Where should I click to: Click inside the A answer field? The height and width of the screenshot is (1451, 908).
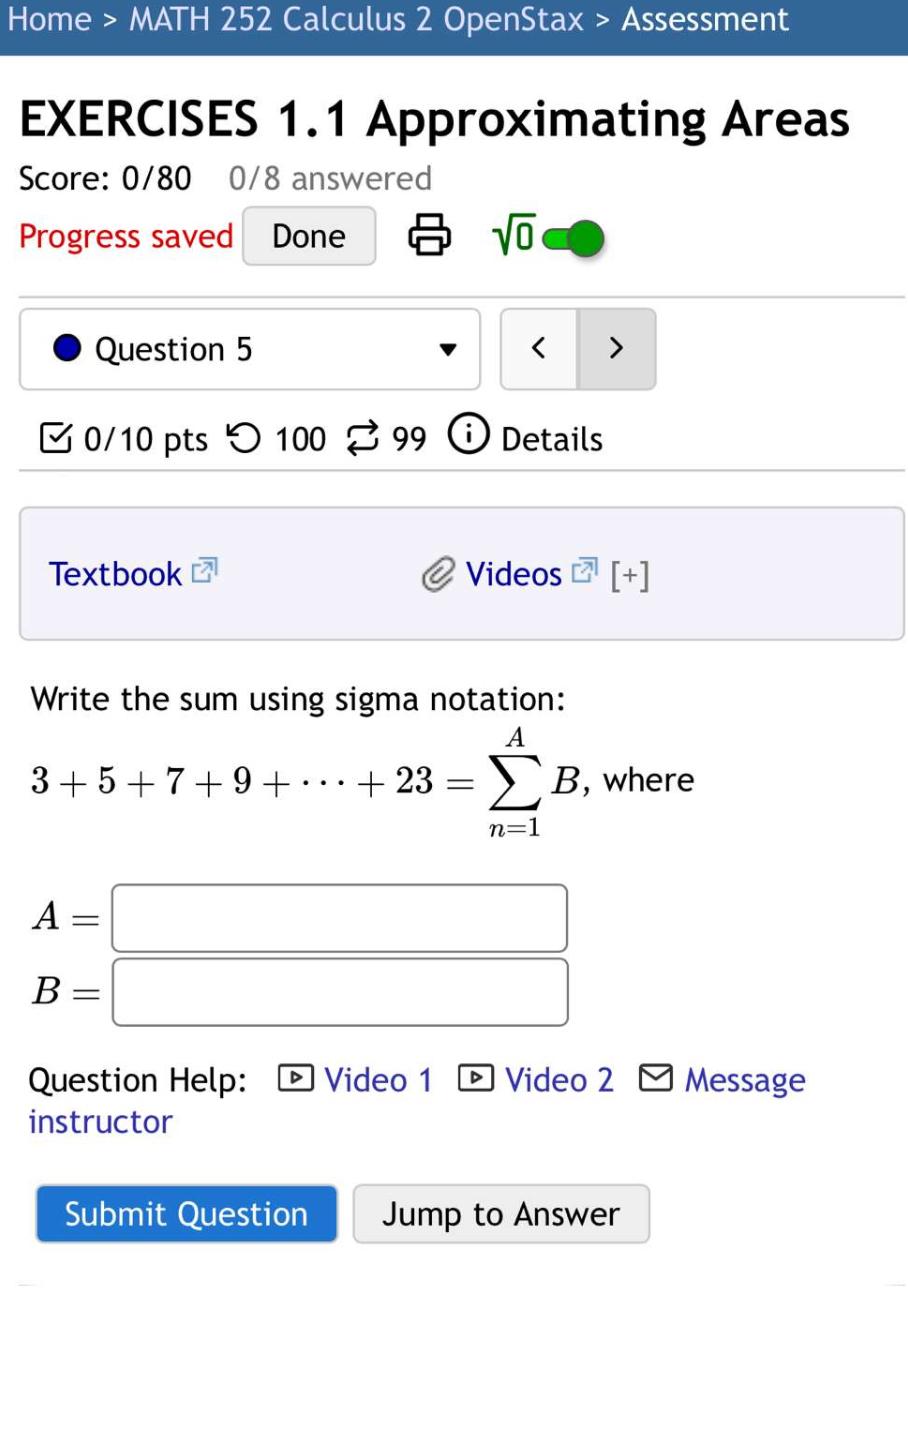pos(339,916)
